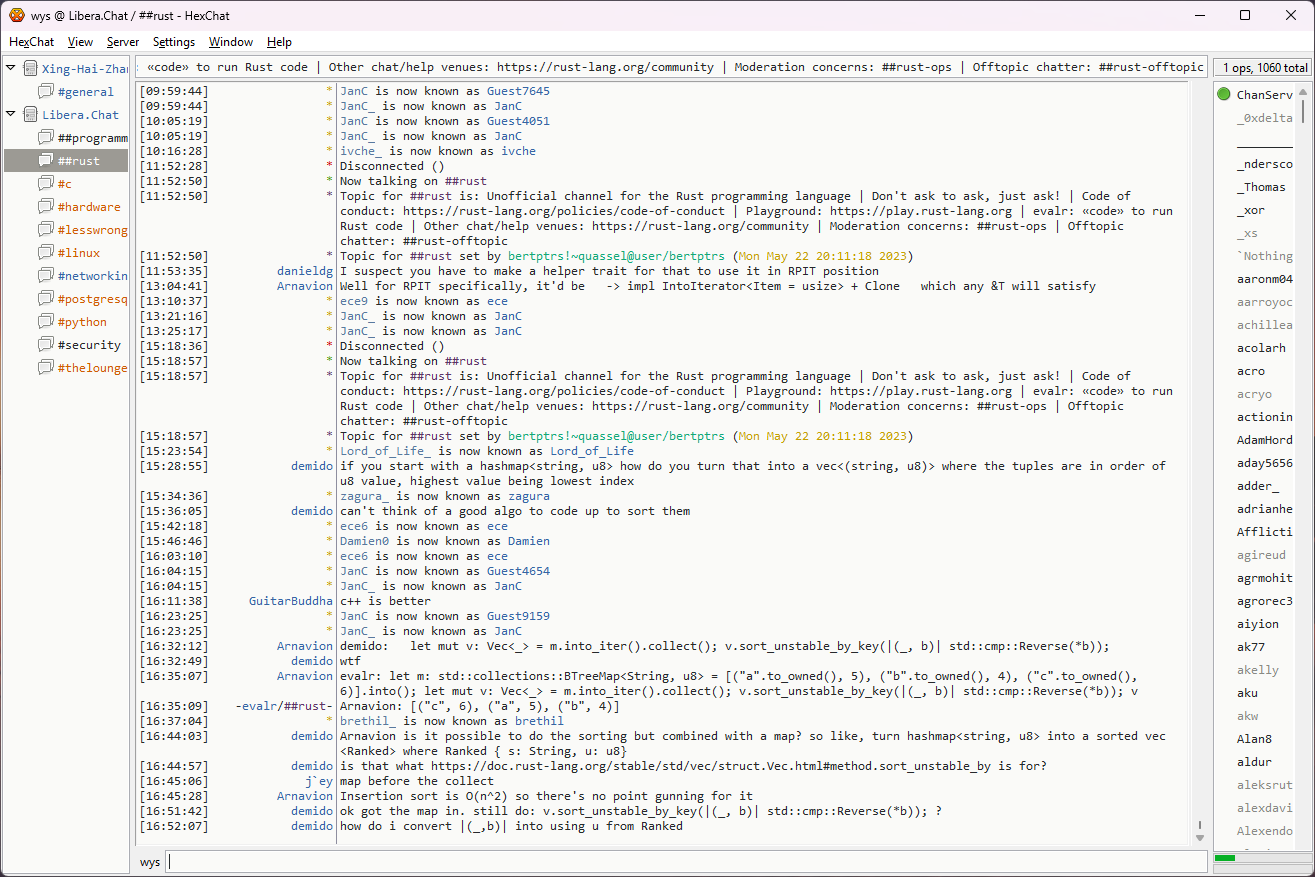
Task: Open the rust-lang.org/community link in topic bar
Action: click(603, 67)
